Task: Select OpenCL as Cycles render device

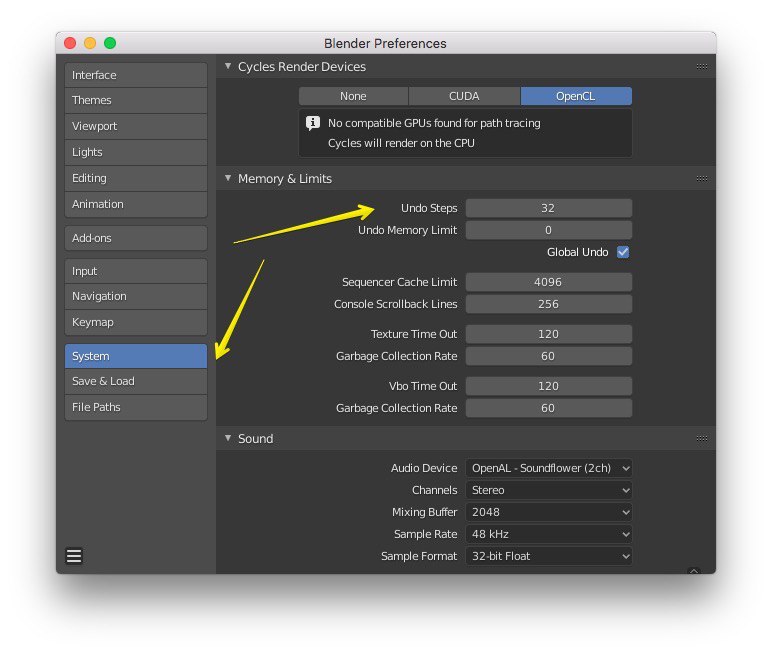Action: point(576,96)
